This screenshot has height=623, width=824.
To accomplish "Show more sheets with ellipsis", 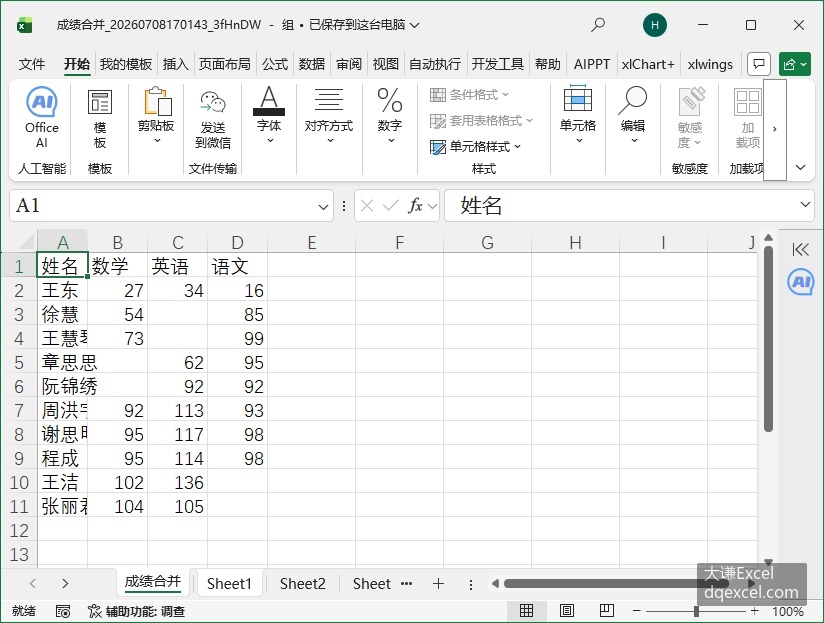I will pos(406,583).
